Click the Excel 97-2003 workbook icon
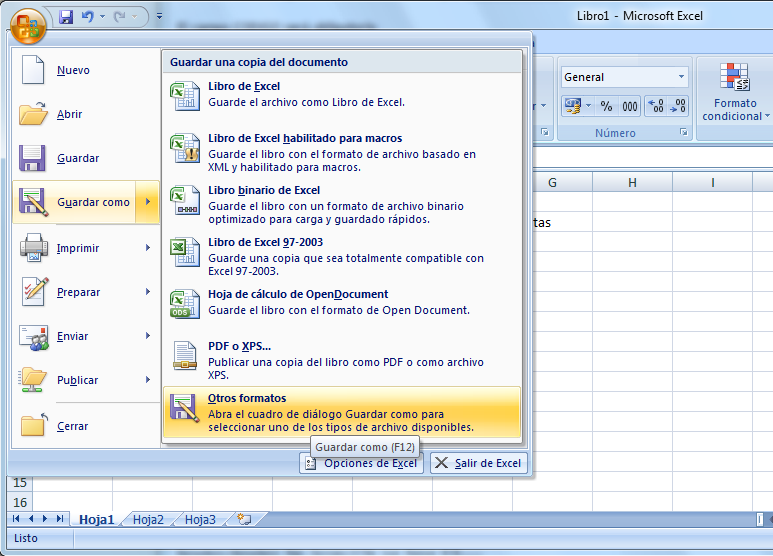The height and width of the screenshot is (556, 773). pos(185,252)
